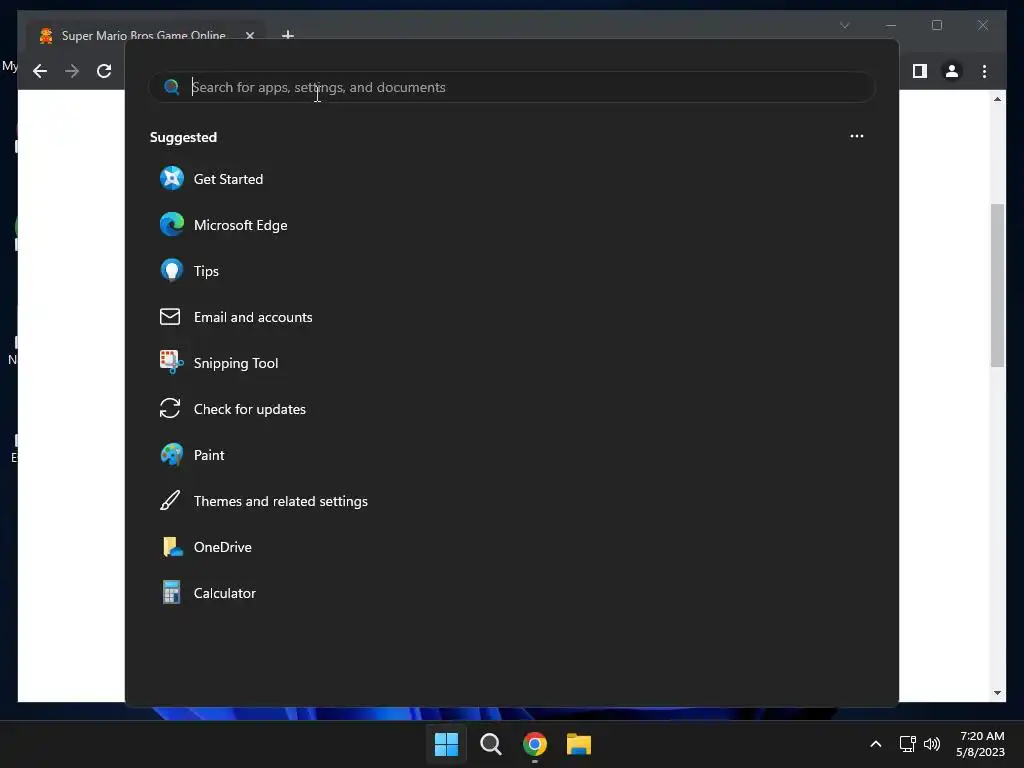Open Chrome's three-dot menu
Viewport: 1024px width, 768px height.
pos(984,71)
